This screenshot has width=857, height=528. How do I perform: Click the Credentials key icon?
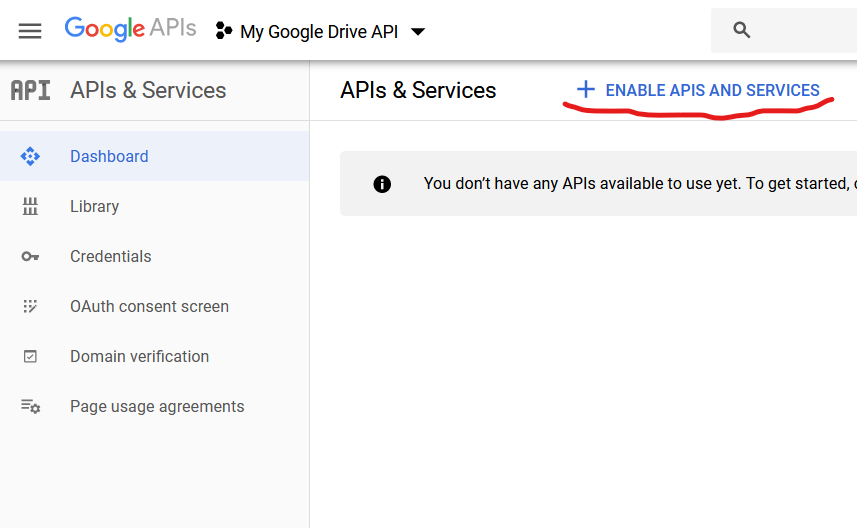click(30, 256)
